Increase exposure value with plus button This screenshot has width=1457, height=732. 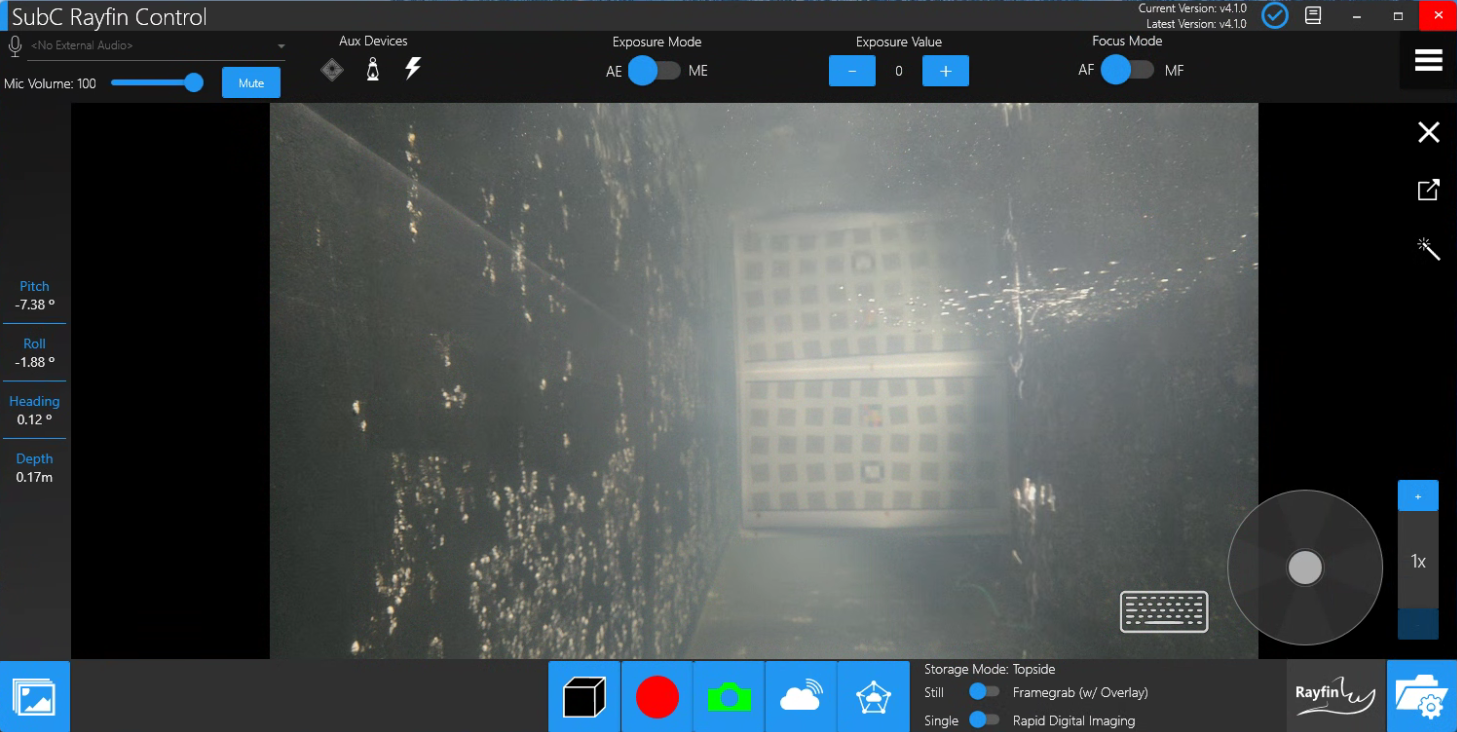click(x=945, y=71)
